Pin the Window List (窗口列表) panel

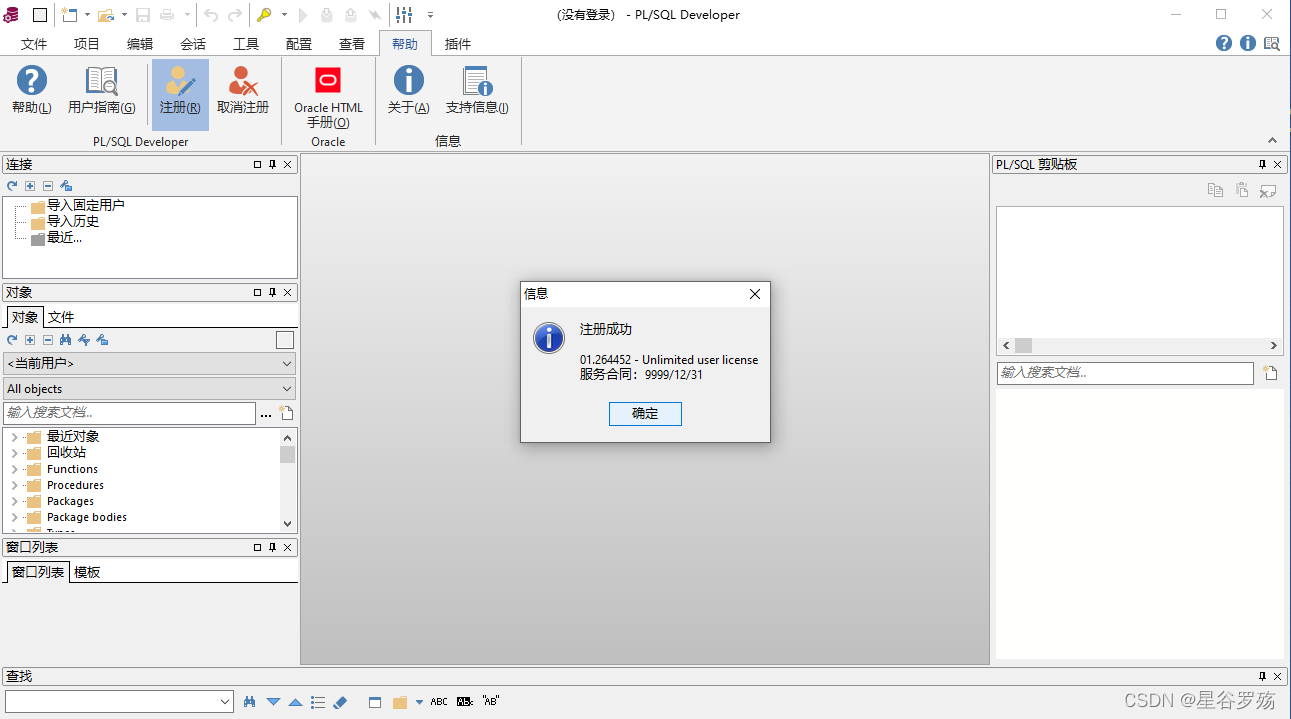tap(272, 548)
